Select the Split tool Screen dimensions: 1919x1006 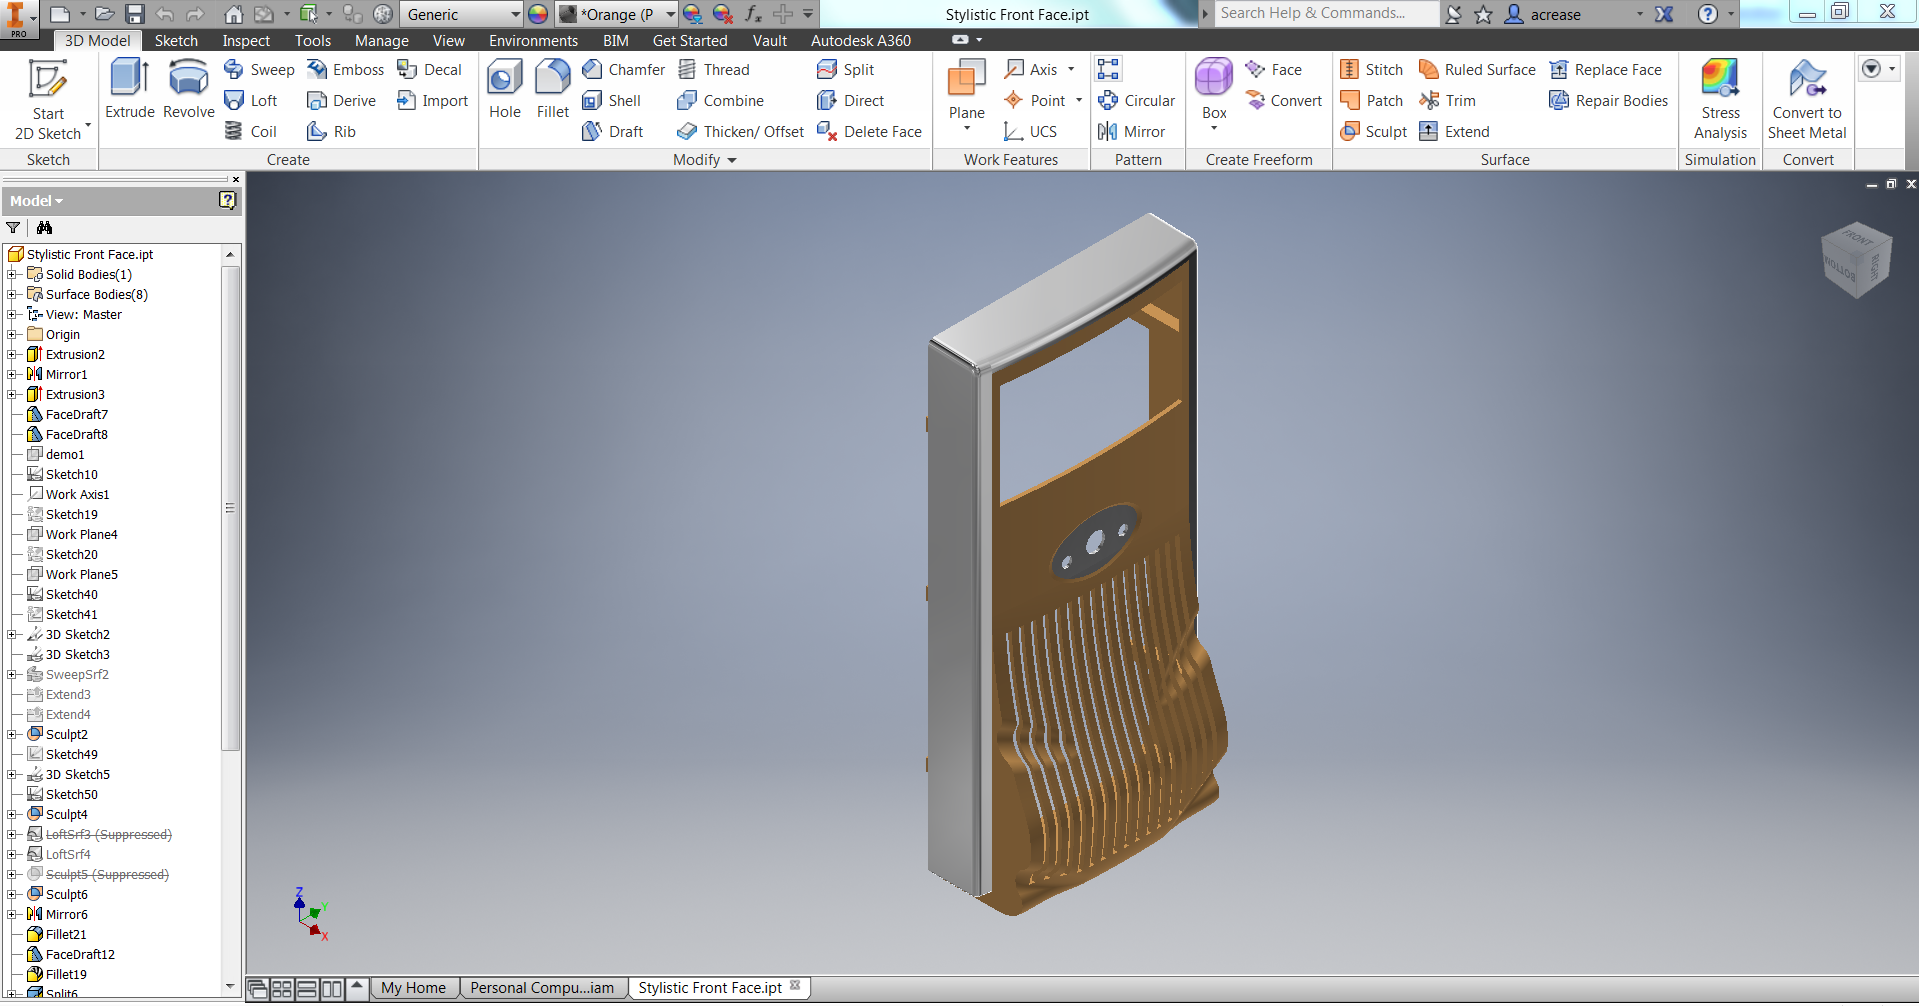click(x=845, y=69)
